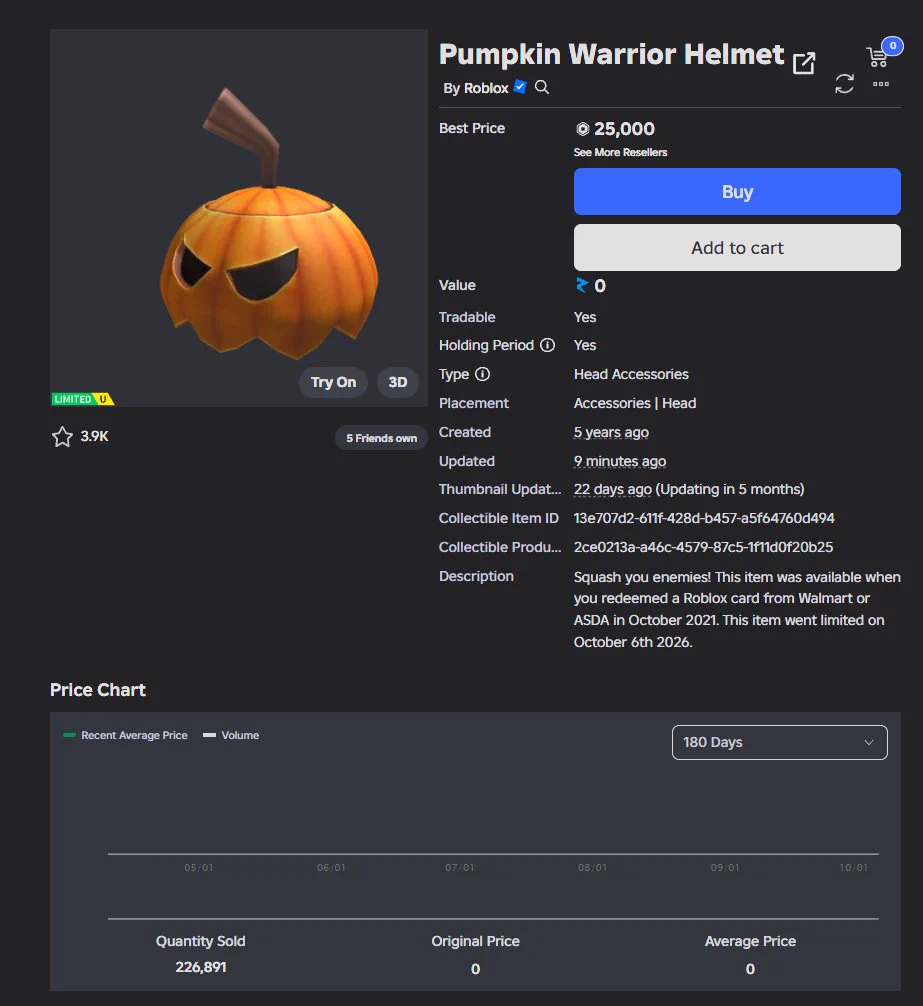Click the Robux icon beside 25,000

[582, 129]
